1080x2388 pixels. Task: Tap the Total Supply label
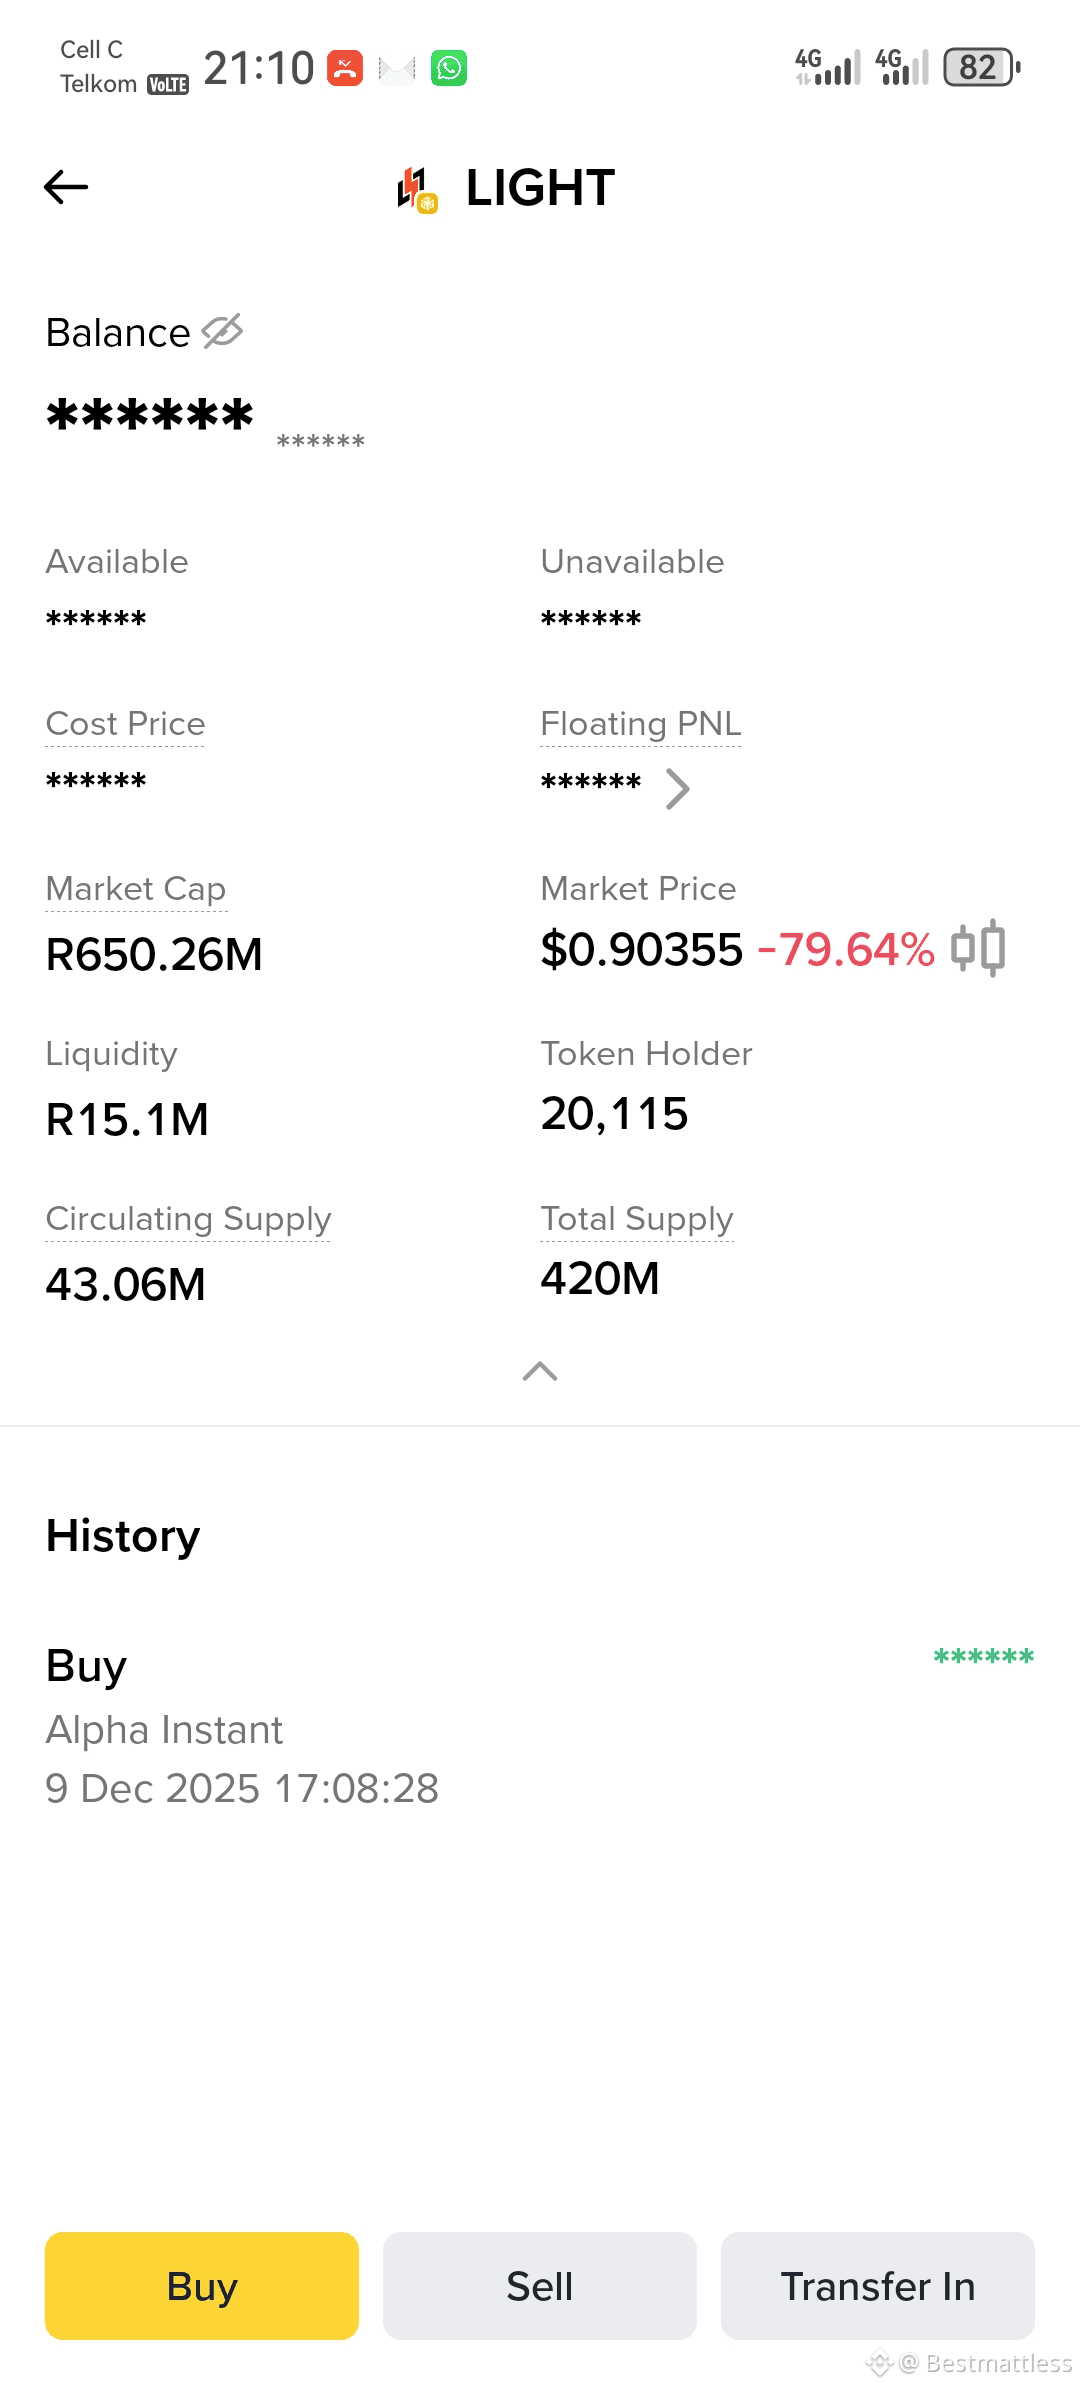click(x=637, y=1219)
